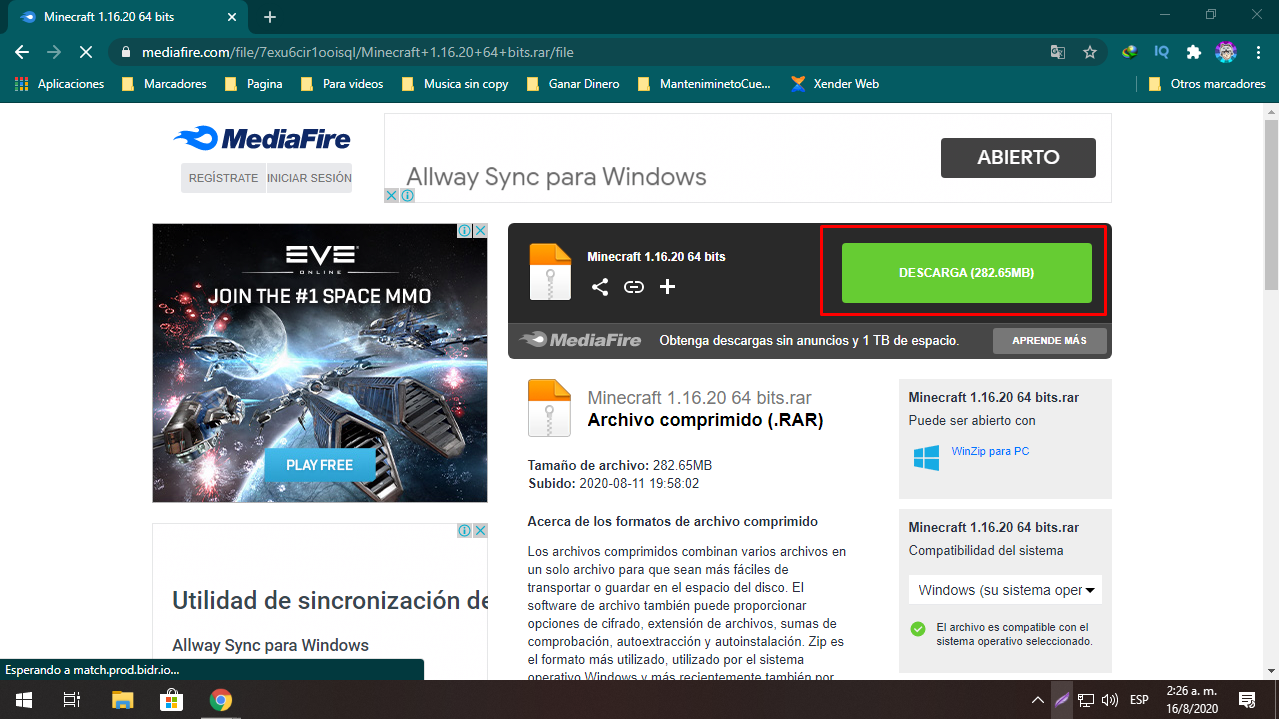This screenshot has width=1279, height=719.
Task: Click the Windows logo next to WinZip
Action: (x=926, y=458)
